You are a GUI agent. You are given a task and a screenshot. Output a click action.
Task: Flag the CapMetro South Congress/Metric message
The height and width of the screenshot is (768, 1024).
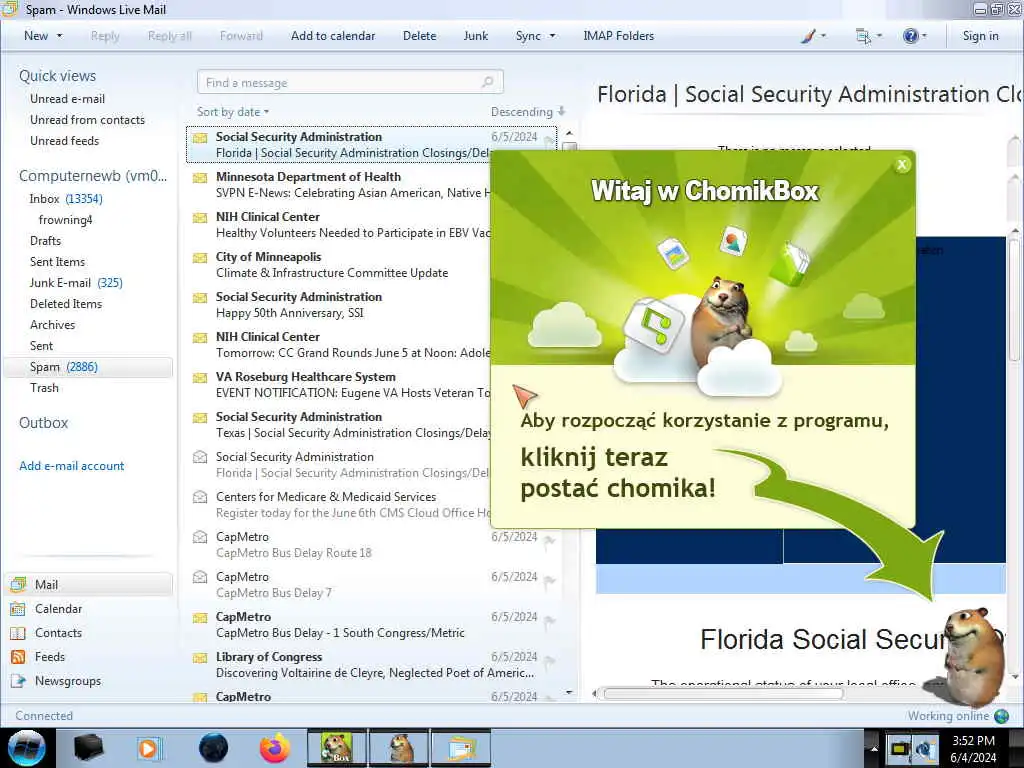[x=550, y=620]
